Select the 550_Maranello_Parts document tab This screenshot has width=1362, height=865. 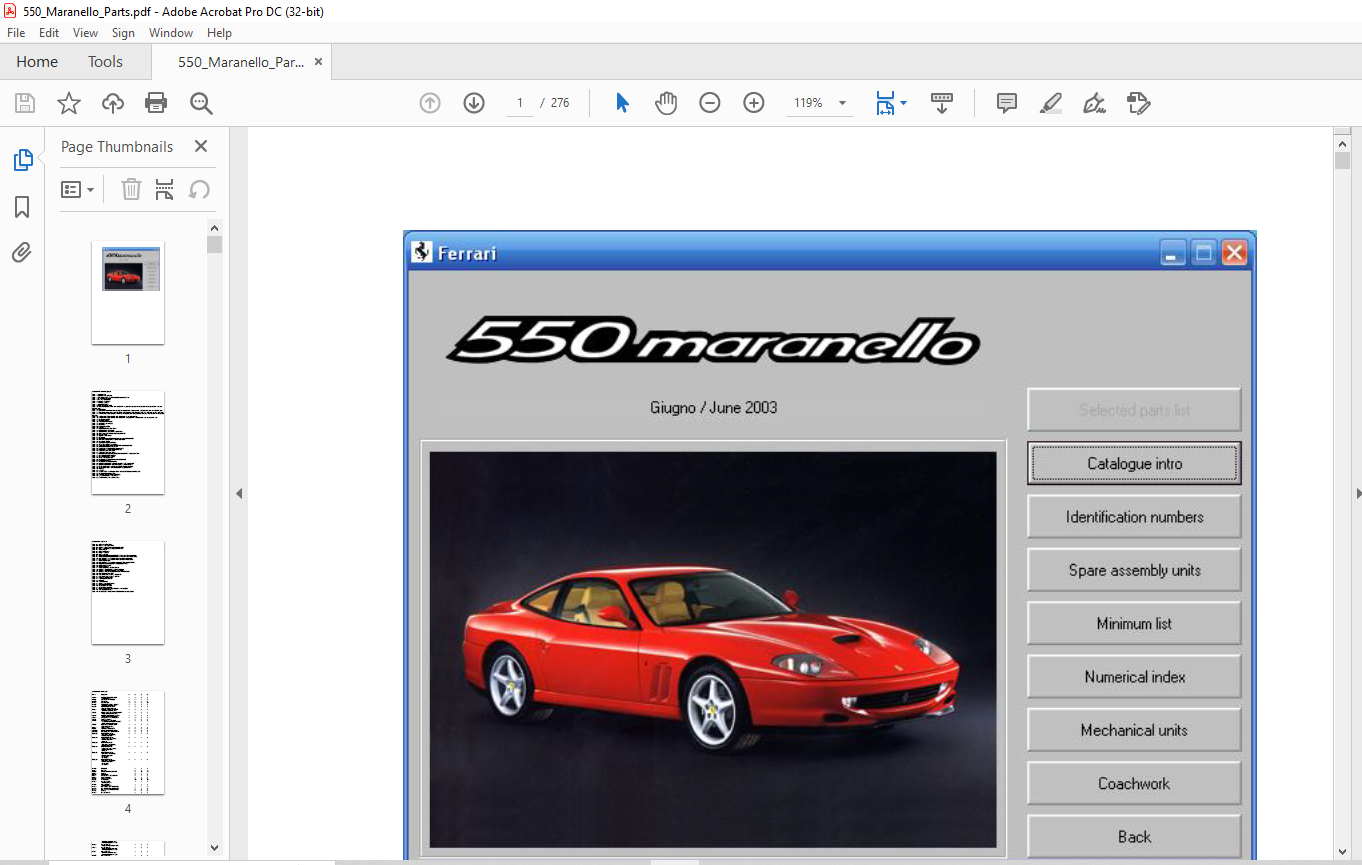coord(241,62)
